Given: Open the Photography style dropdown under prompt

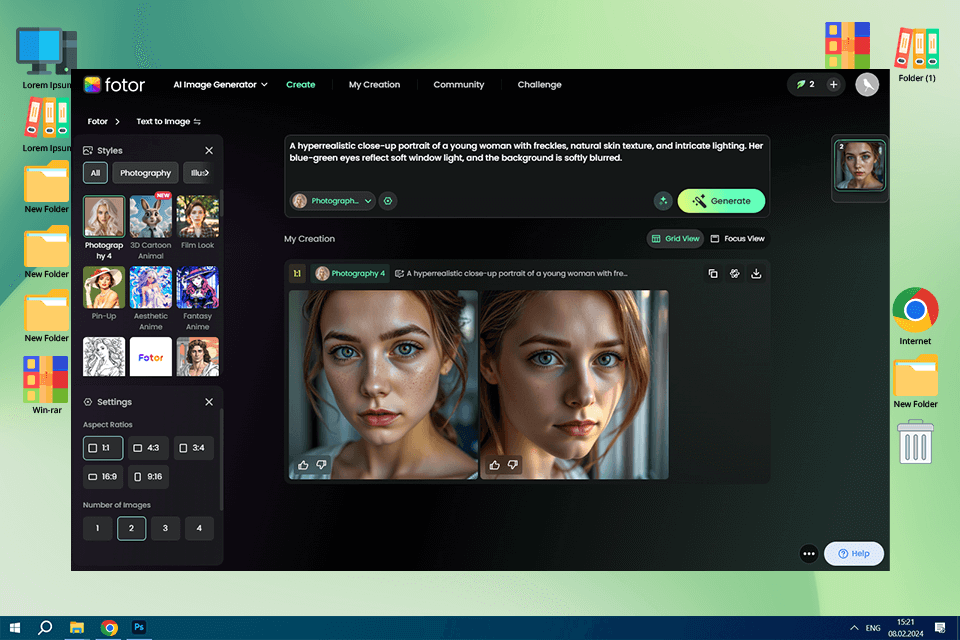Looking at the screenshot, I should point(332,201).
